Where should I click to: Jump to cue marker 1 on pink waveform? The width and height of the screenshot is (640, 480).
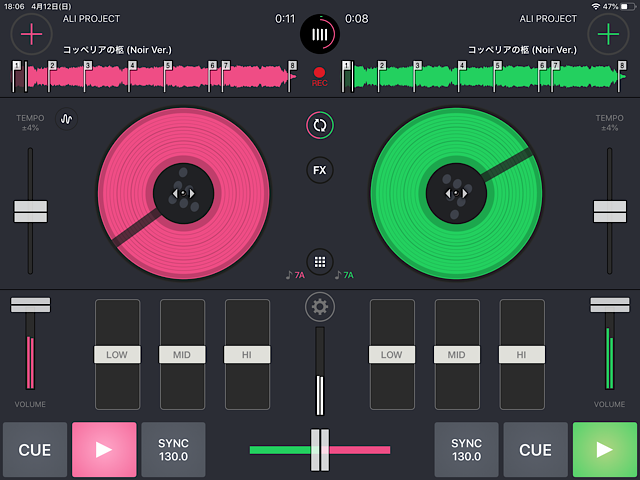click(16, 65)
